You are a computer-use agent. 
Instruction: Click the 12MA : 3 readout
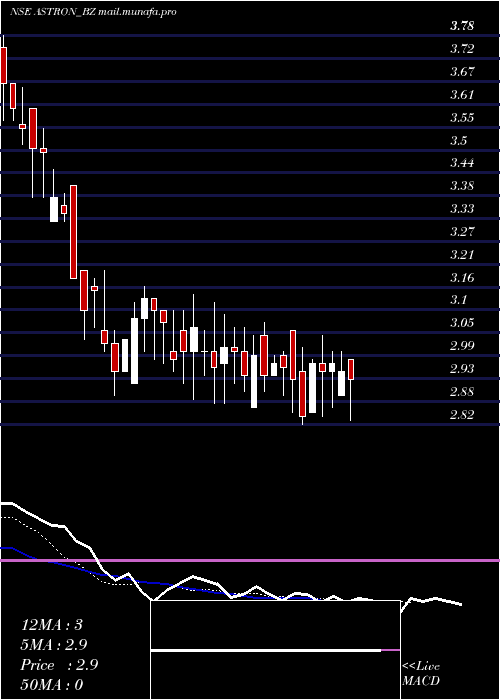coord(52,625)
